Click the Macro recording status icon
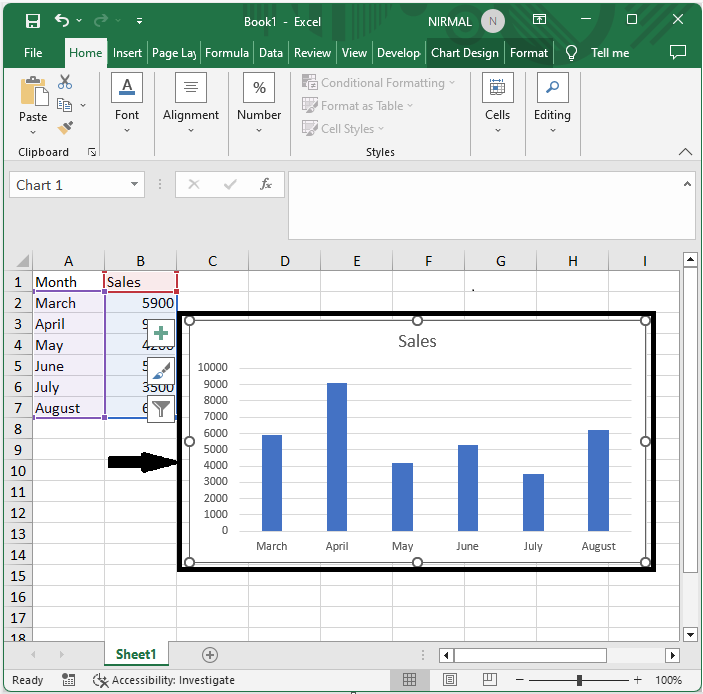This screenshot has width=703, height=694. pos(68,680)
